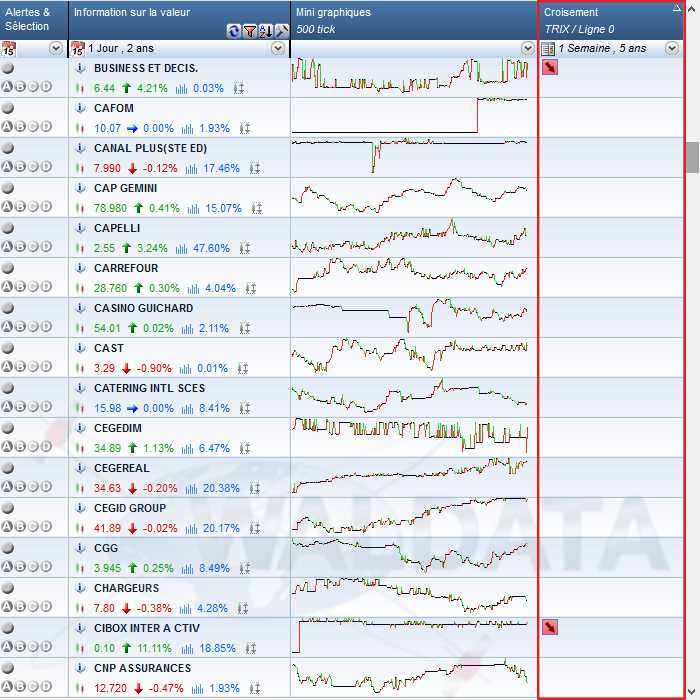Click CAST price 3.29
700x700 pixels.
(x=104, y=368)
